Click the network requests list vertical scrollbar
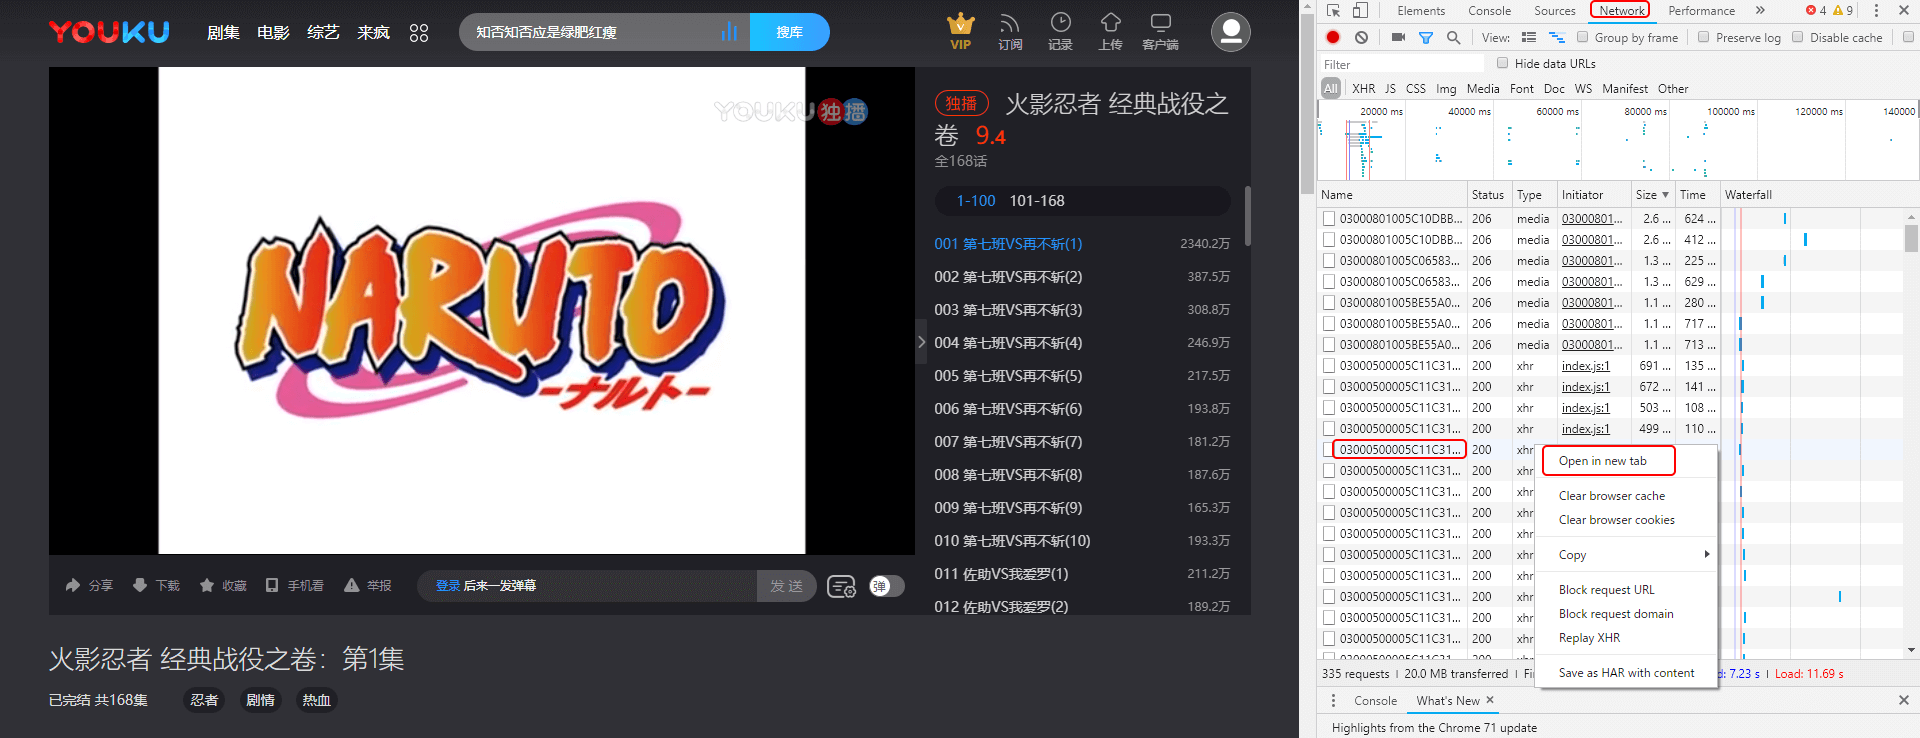This screenshot has height=738, width=1920. [1911, 239]
